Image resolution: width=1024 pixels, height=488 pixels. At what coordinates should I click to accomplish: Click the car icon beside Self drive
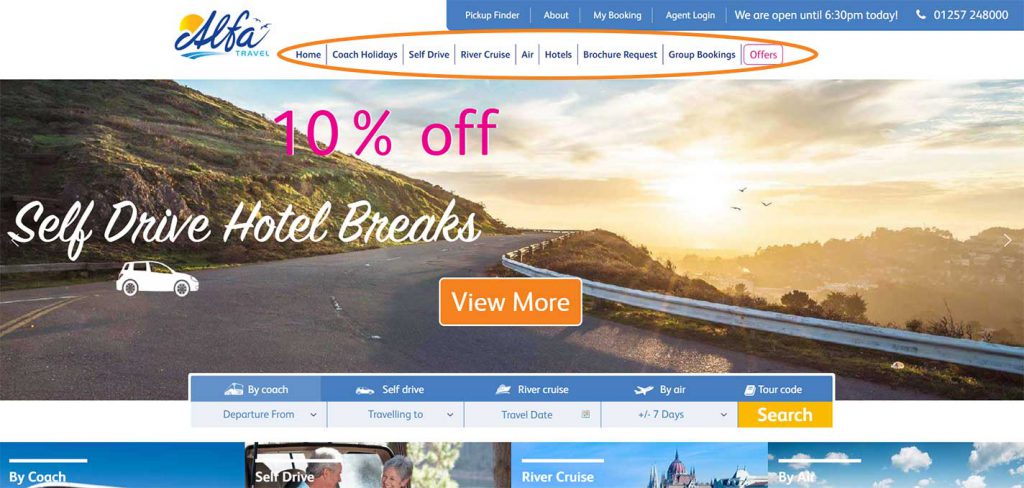pos(364,390)
